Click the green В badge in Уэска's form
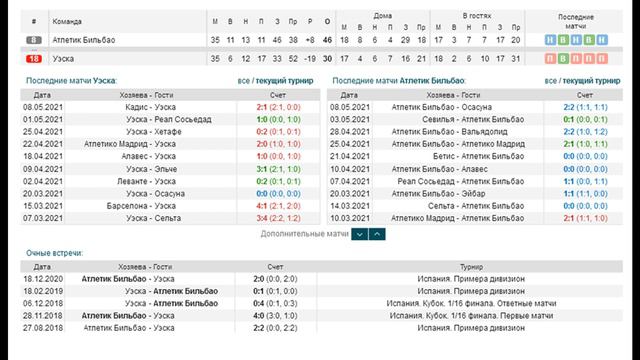This screenshot has height=360, width=640. tap(563, 58)
